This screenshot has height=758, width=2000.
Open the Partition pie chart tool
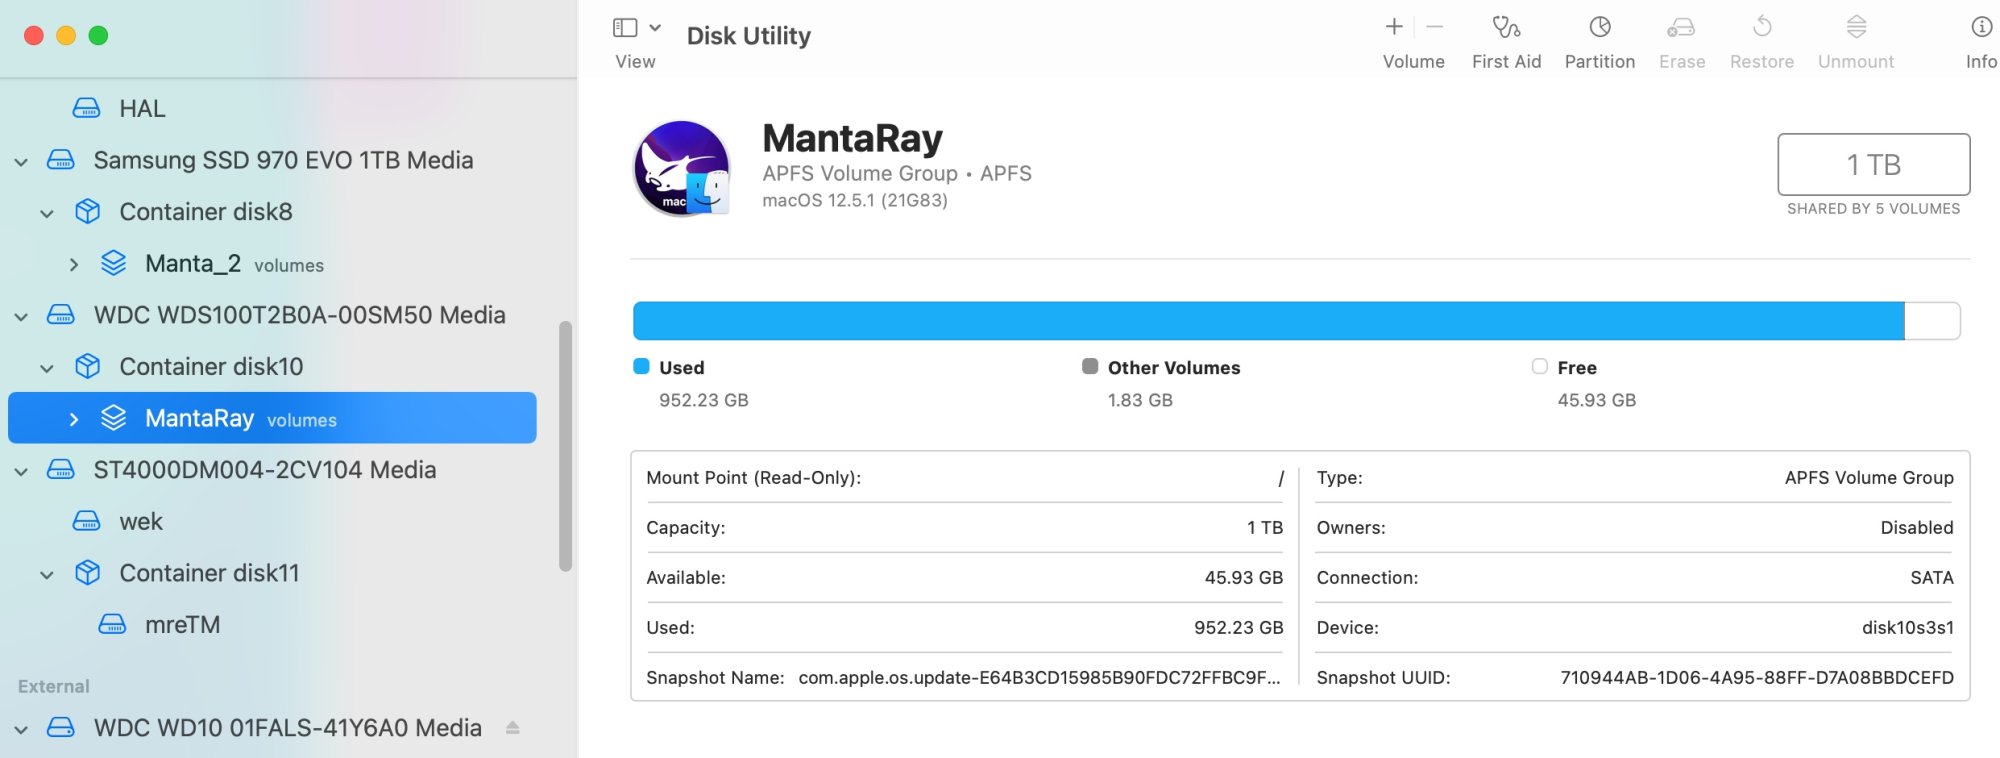click(x=1600, y=27)
